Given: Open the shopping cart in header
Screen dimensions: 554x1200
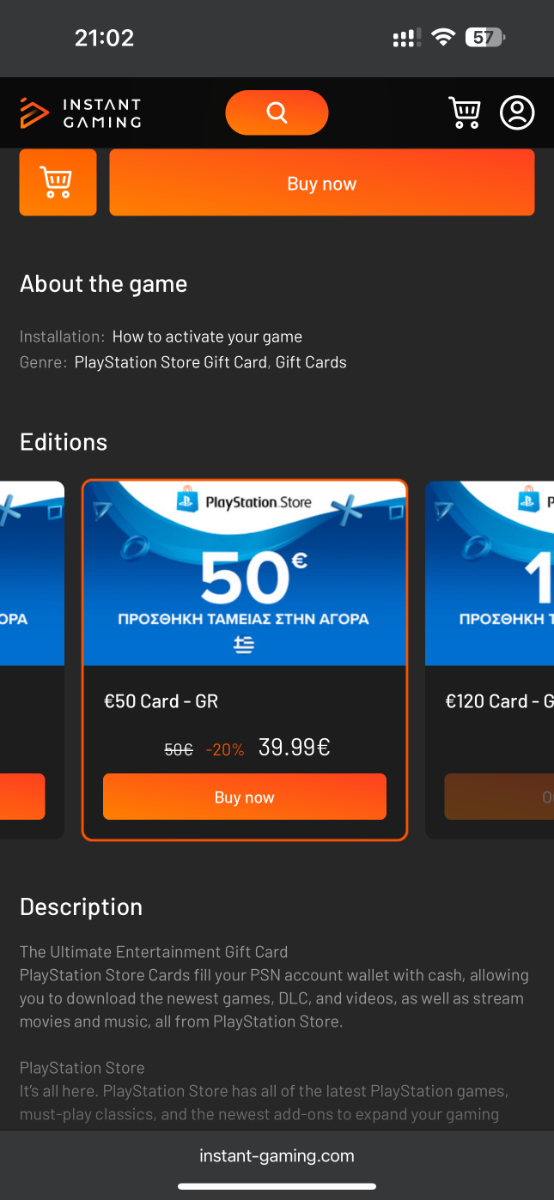Looking at the screenshot, I should point(464,113).
